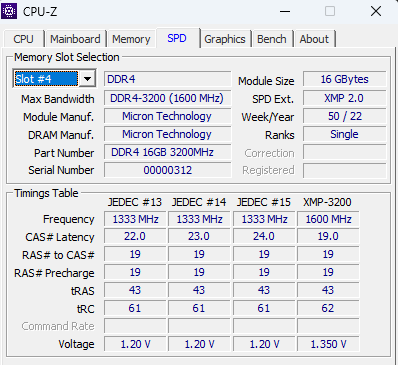Click the CPU-Z application icon in title bar
Image resolution: width=398 pixels, height=365 pixels.
(9, 11)
